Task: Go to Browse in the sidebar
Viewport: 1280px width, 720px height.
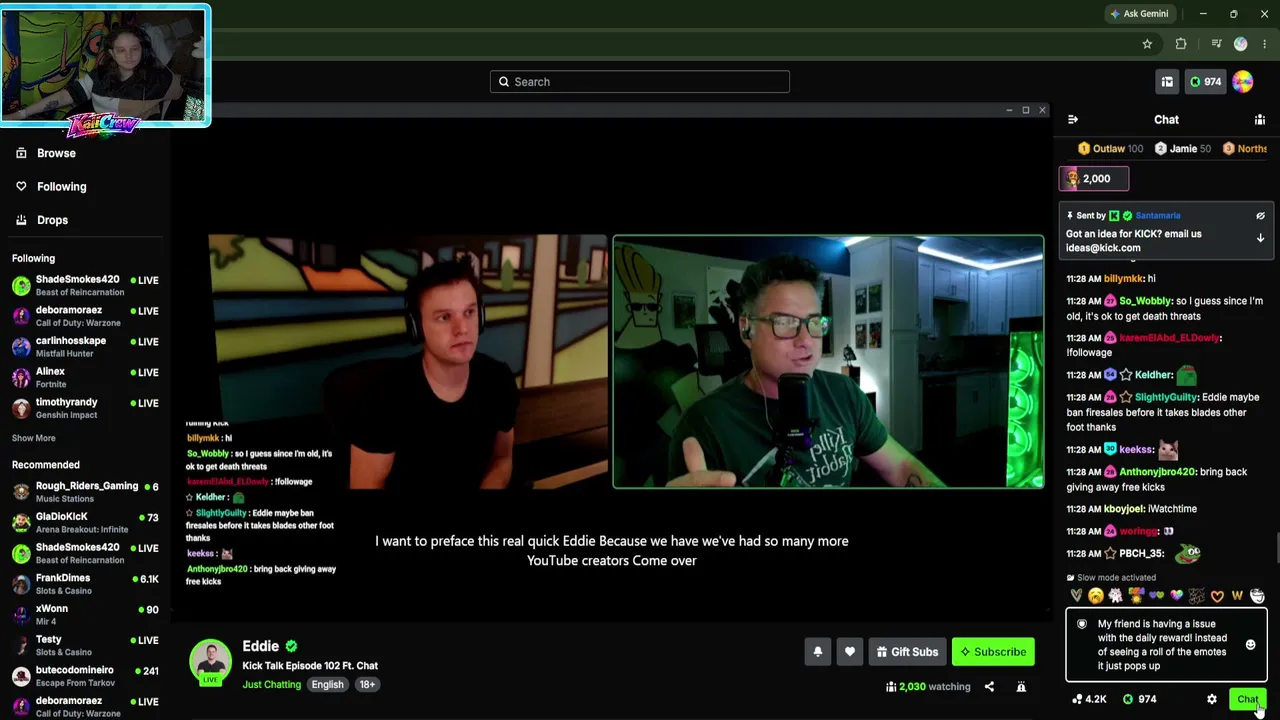Action: click(x=56, y=153)
